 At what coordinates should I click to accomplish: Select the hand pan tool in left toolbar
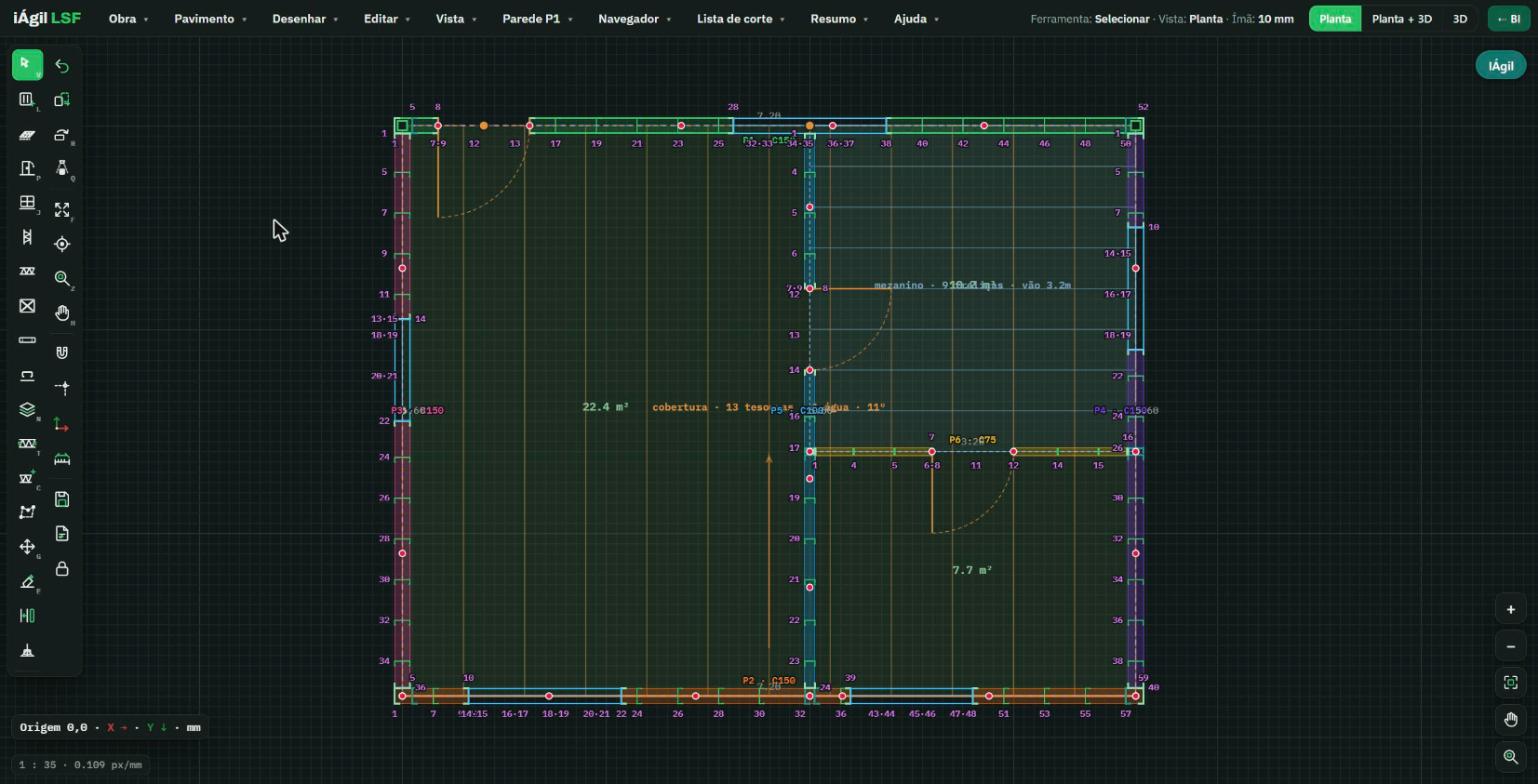point(62,314)
